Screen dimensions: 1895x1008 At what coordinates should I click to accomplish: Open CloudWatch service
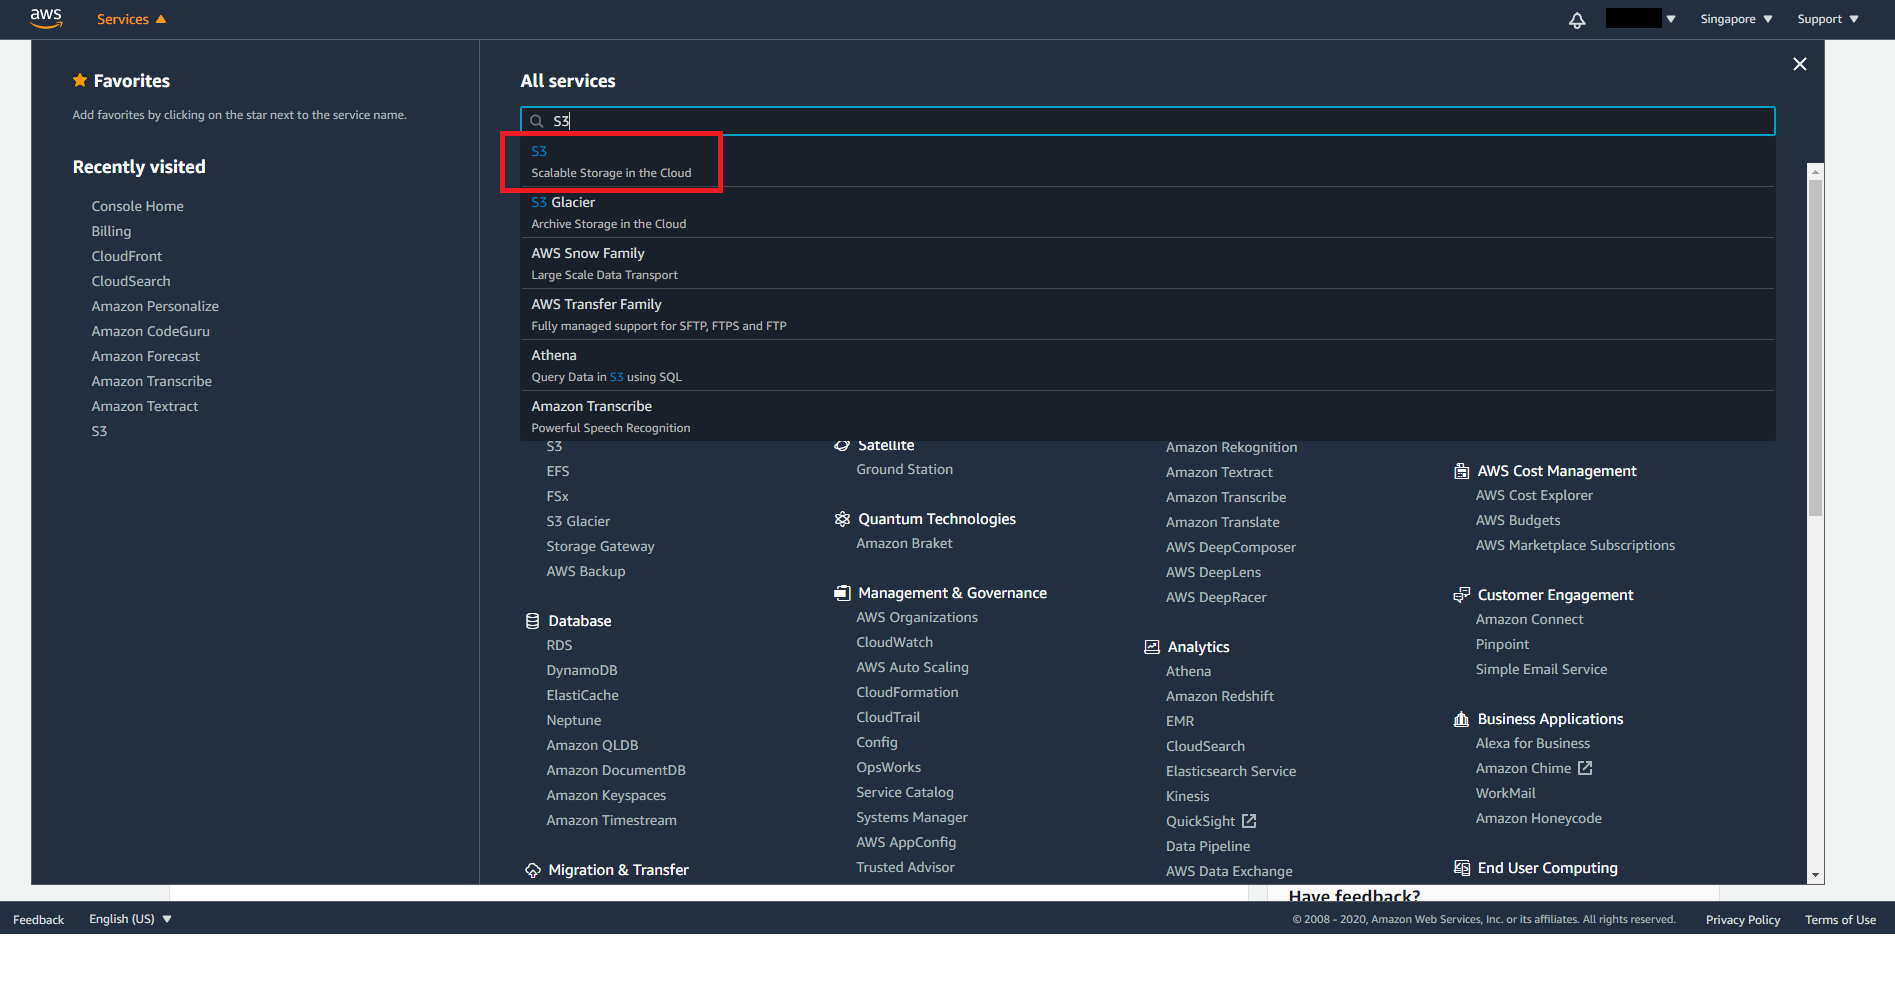point(894,642)
